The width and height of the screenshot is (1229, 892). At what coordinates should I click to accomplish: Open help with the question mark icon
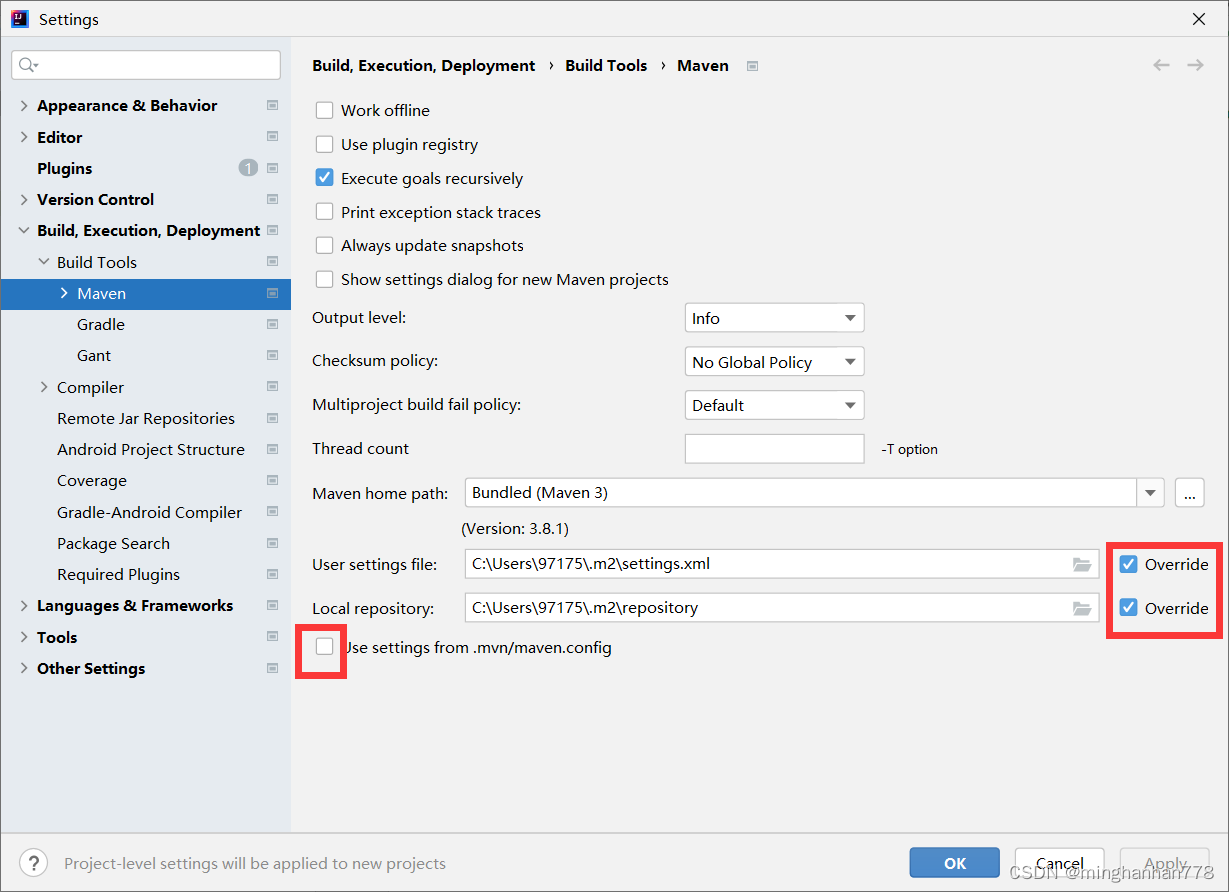point(33,863)
